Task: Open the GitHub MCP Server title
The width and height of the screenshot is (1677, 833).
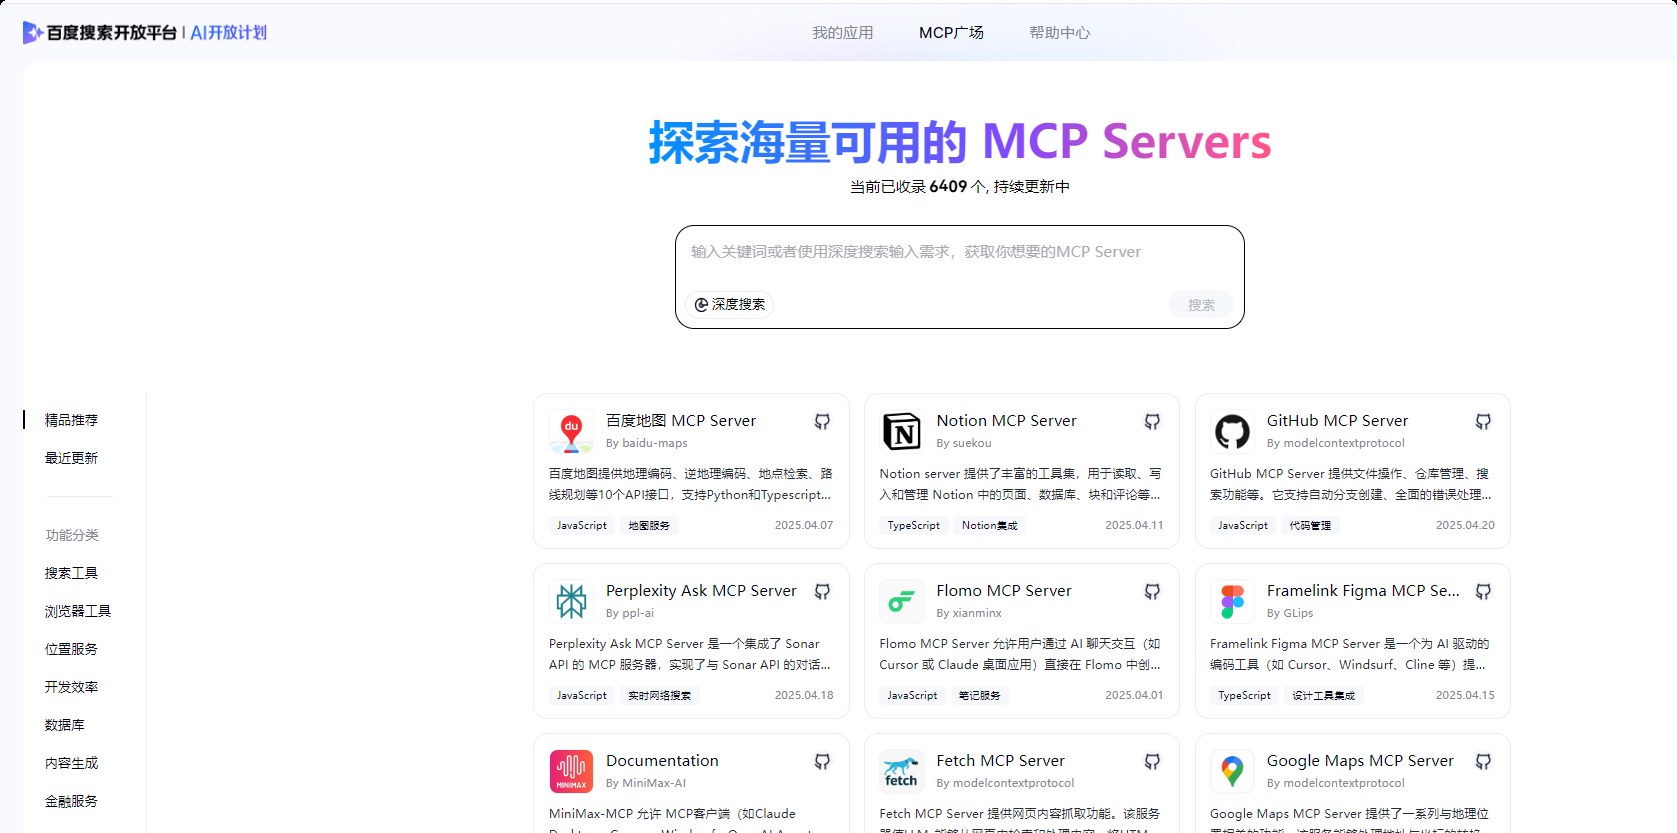Action: [1337, 421]
